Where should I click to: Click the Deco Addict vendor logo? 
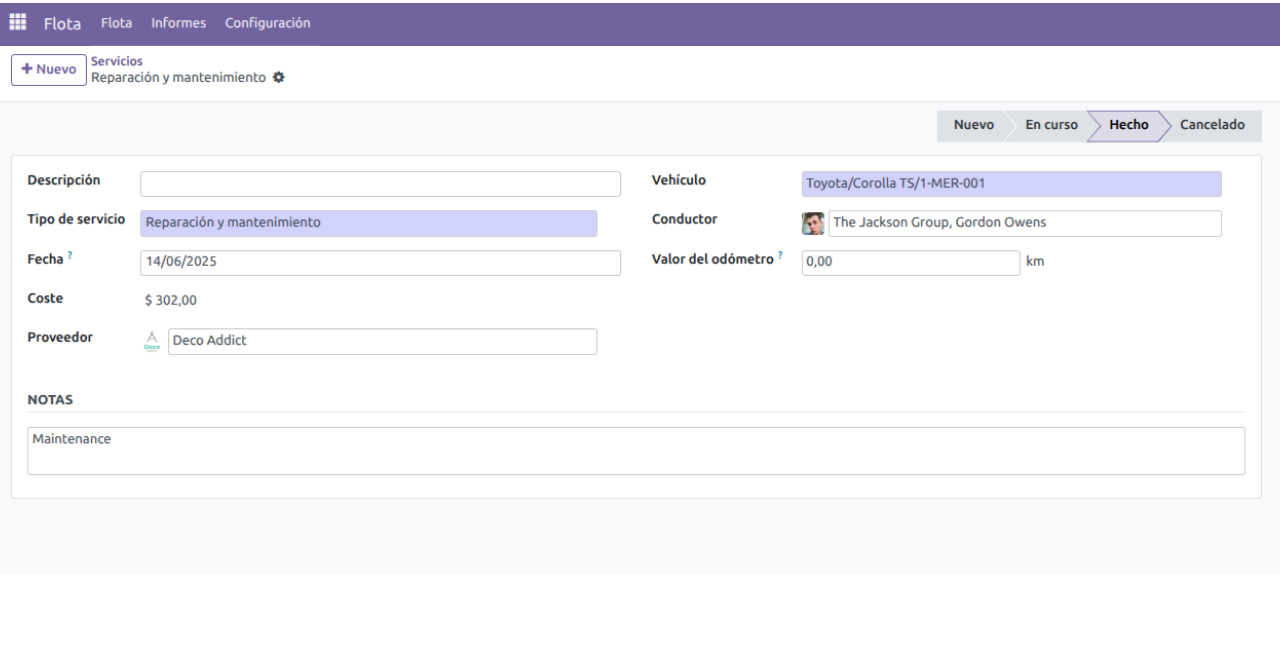pyautogui.click(x=152, y=341)
